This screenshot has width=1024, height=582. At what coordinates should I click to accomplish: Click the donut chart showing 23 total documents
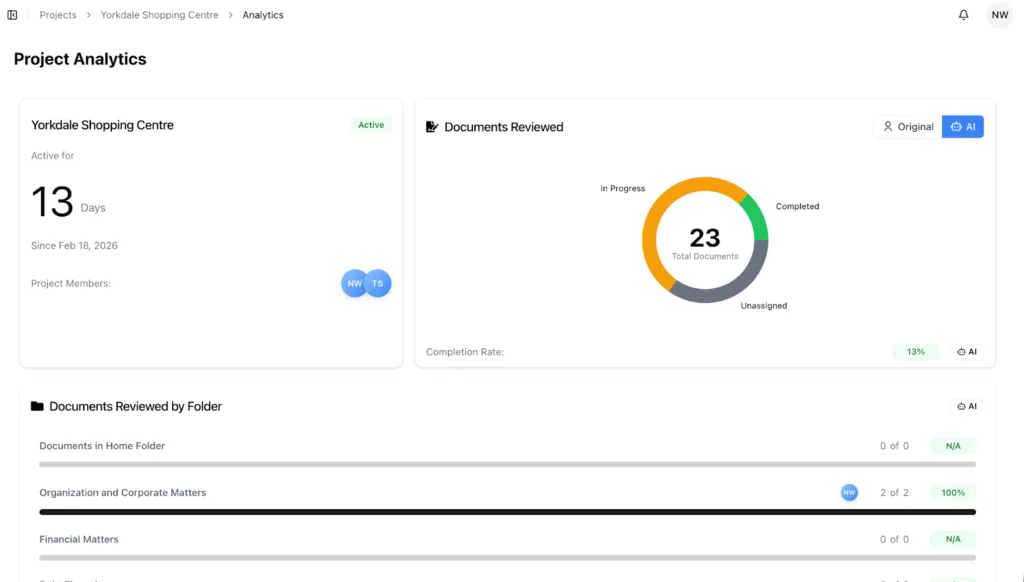705,240
